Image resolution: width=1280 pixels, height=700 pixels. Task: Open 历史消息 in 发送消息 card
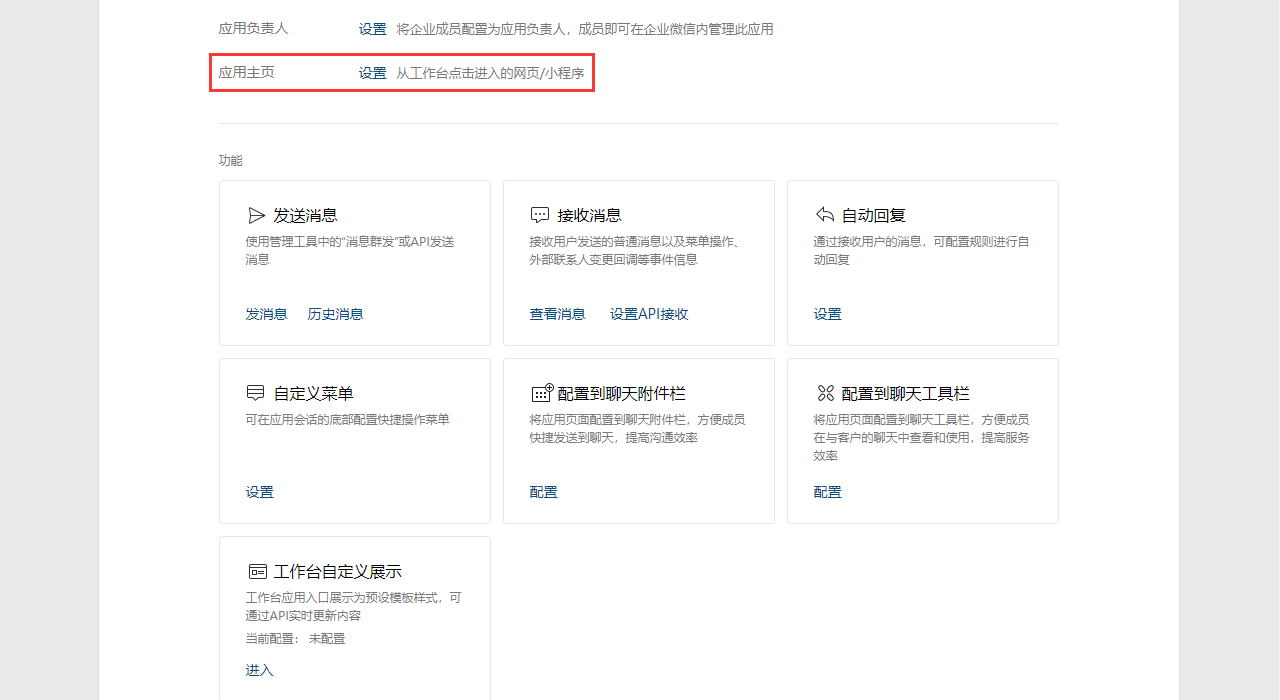click(x=335, y=314)
